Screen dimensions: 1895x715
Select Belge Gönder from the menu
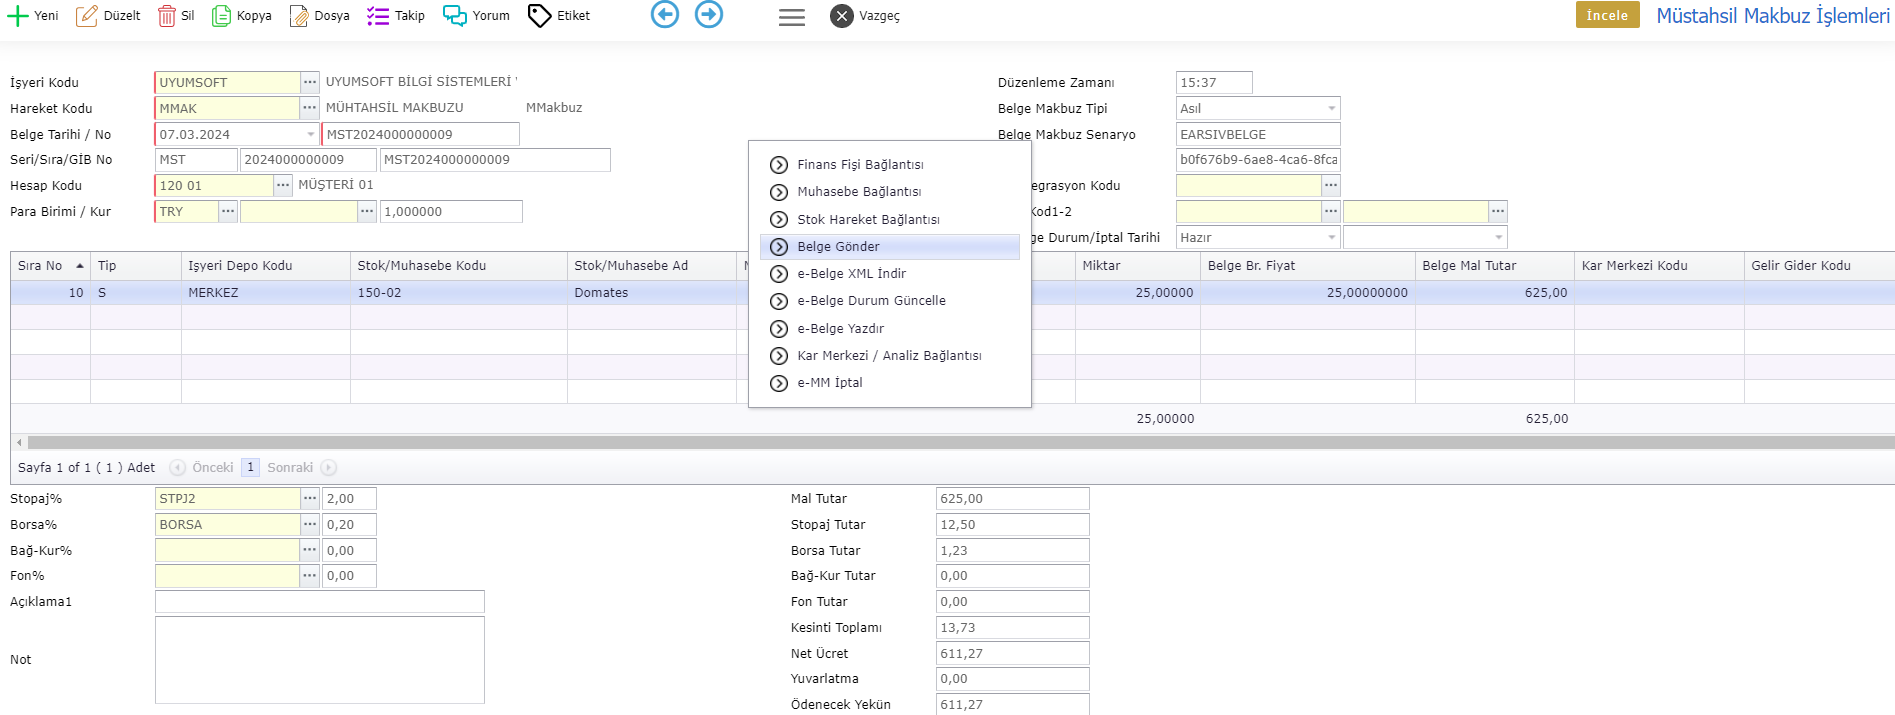pos(838,247)
